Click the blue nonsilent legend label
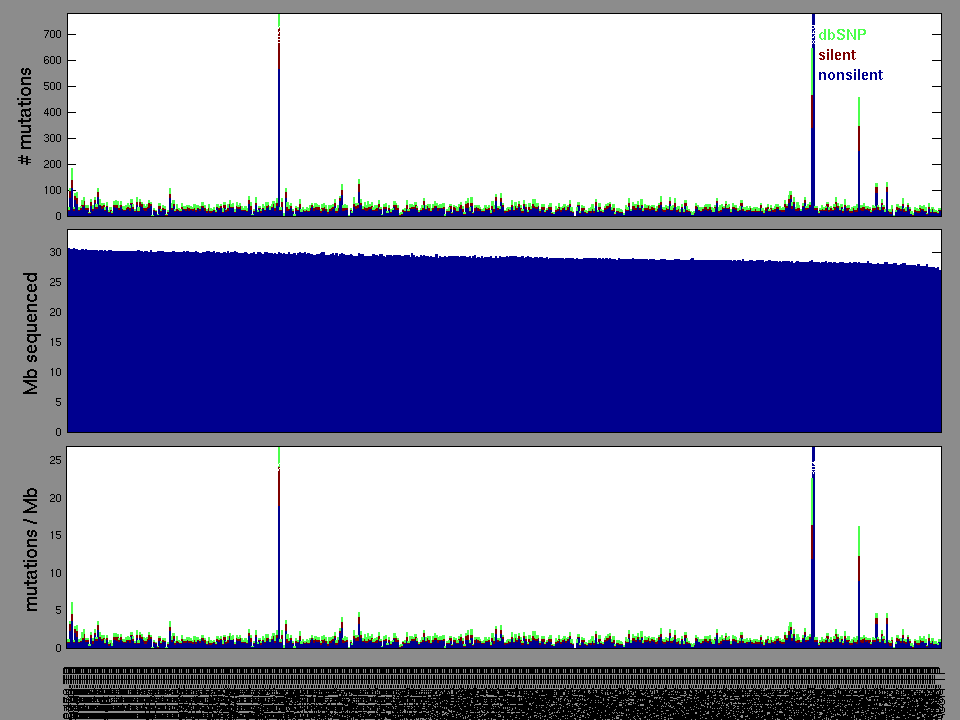 tap(850, 75)
